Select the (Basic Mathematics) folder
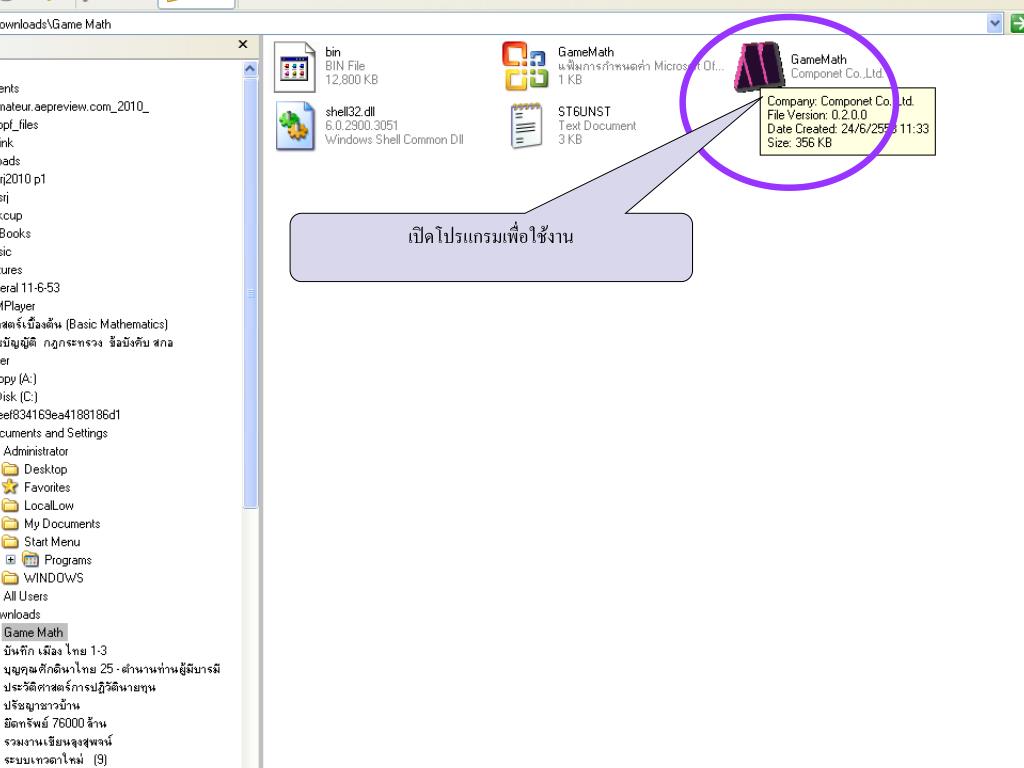 tap(84, 324)
